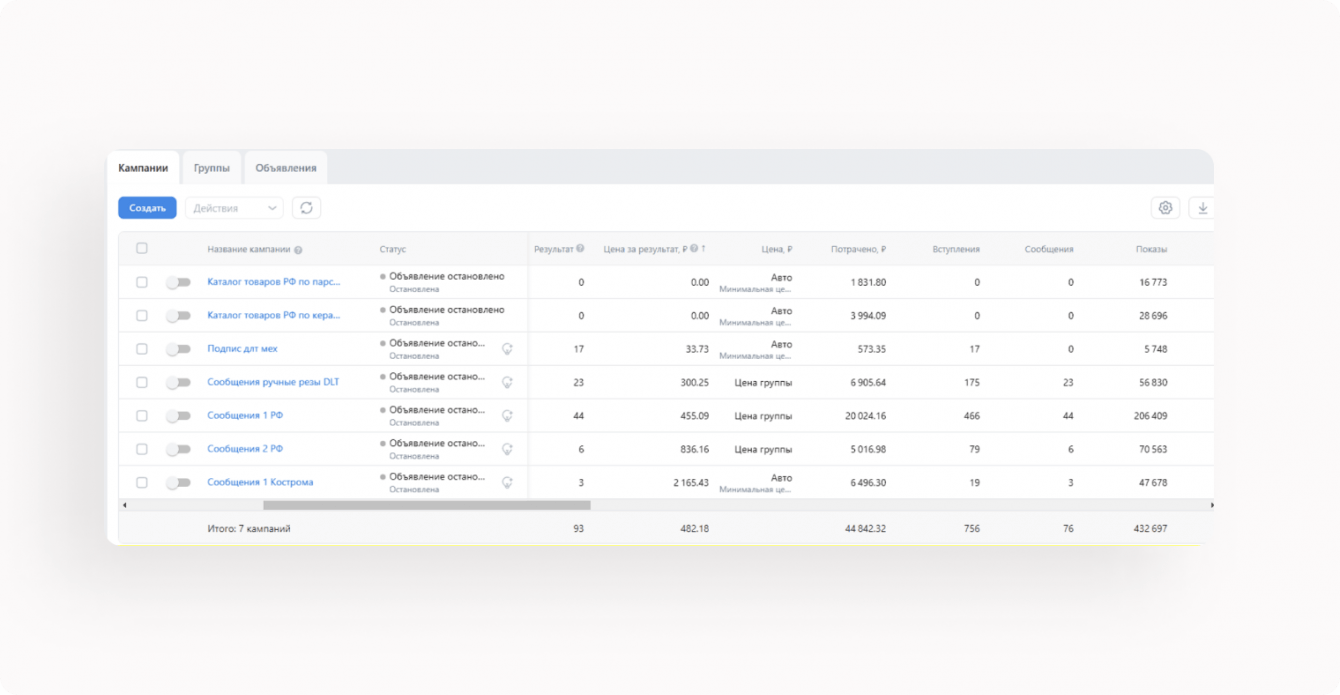Open campaign Каталог товаров РФ по кера

pos(274,315)
